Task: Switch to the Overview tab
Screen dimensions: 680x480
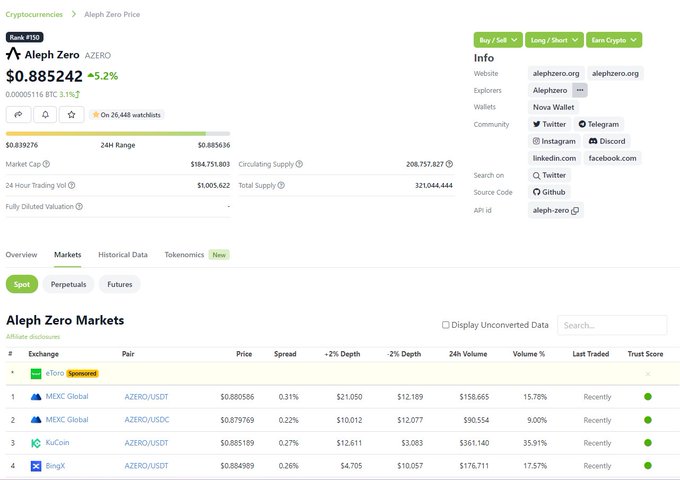Action: click(x=21, y=255)
